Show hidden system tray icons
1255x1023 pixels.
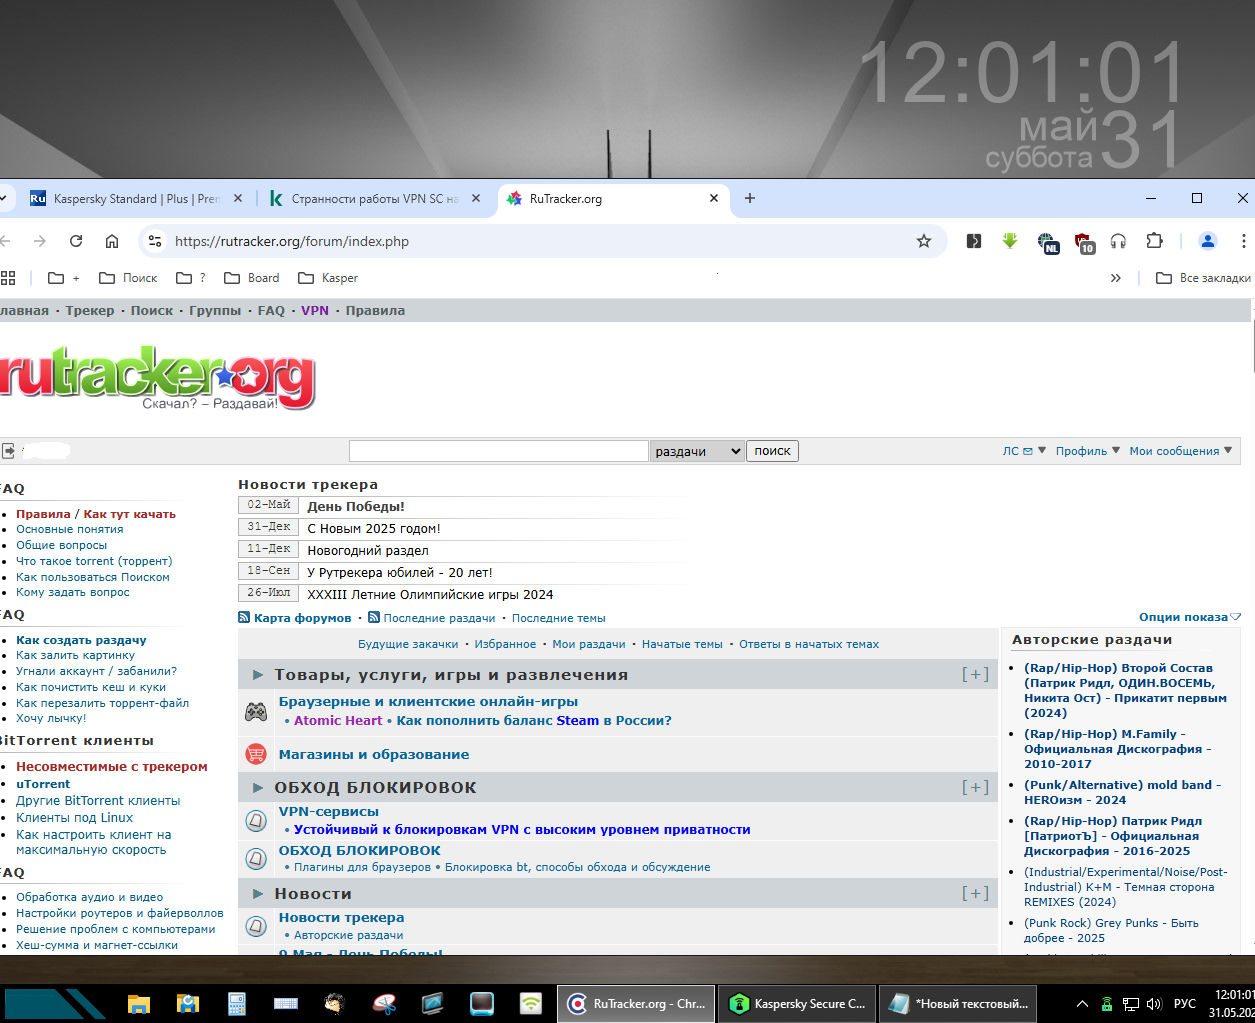[x=1082, y=1003]
